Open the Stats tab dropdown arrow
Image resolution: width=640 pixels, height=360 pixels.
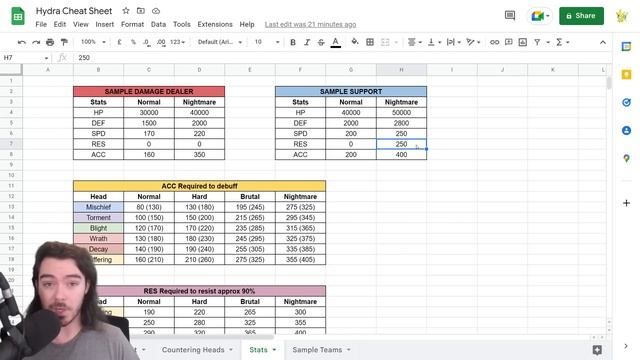(x=274, y=350)
